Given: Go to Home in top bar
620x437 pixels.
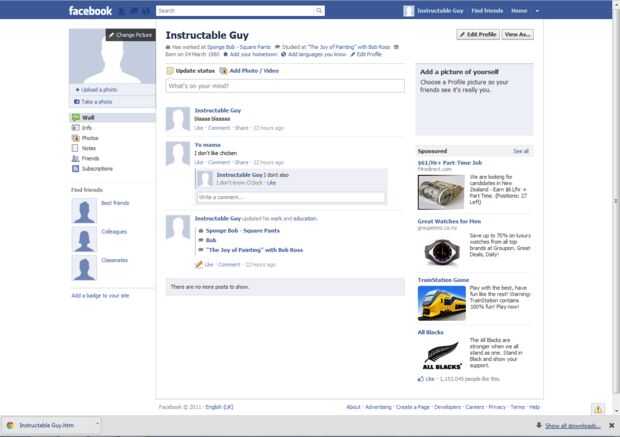Looking at the screenshot, I should (519, 11).
